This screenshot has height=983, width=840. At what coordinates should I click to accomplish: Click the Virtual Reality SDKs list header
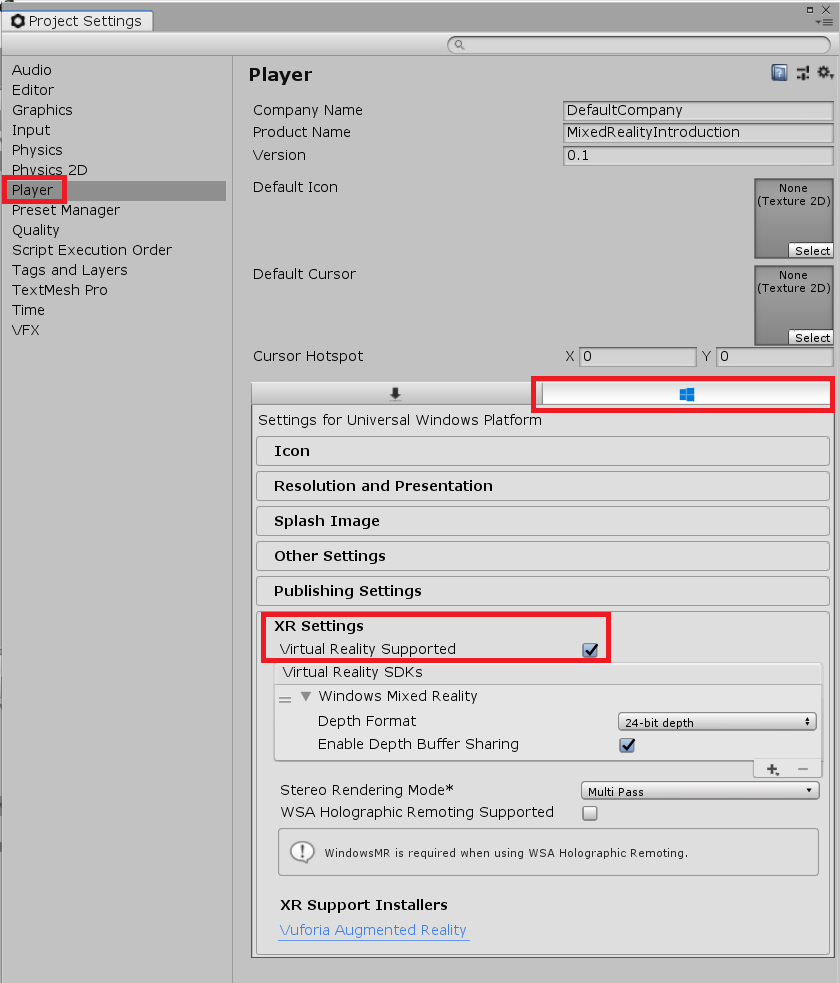tap(548, 673)
